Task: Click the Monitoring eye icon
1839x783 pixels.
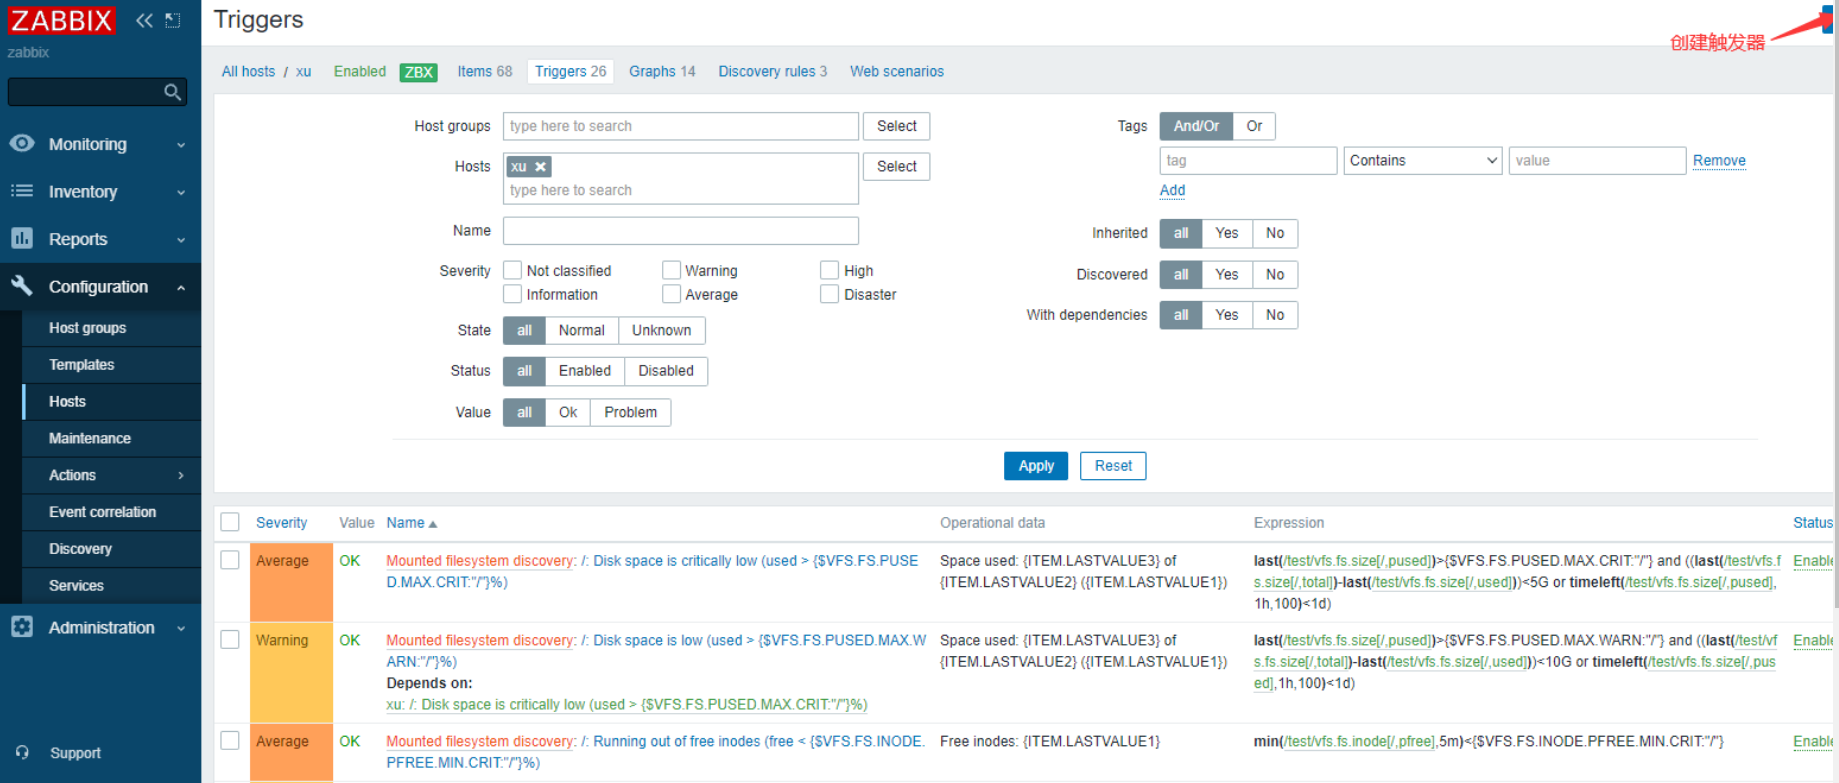Action: [x=22, y=143]
